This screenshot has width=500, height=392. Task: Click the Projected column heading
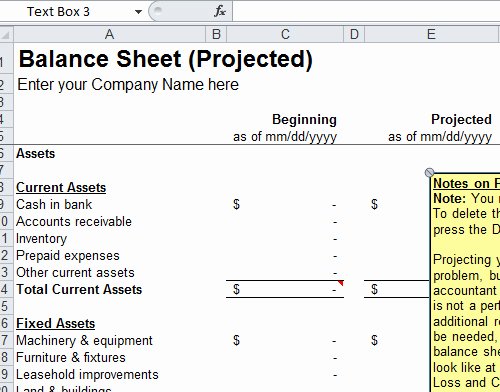point(461,119)
